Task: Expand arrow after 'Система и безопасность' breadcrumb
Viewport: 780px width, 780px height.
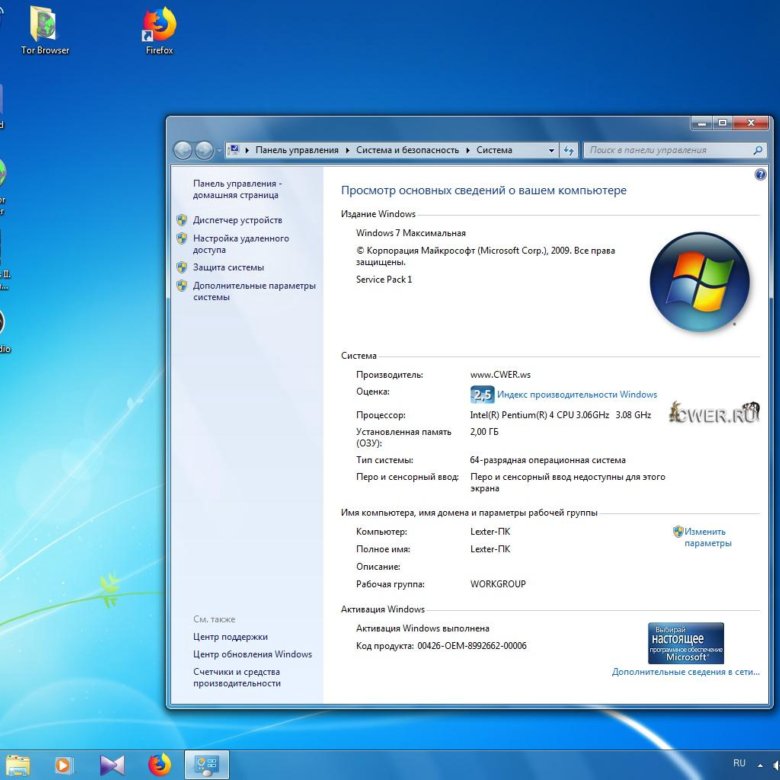Action: [467, 150]
